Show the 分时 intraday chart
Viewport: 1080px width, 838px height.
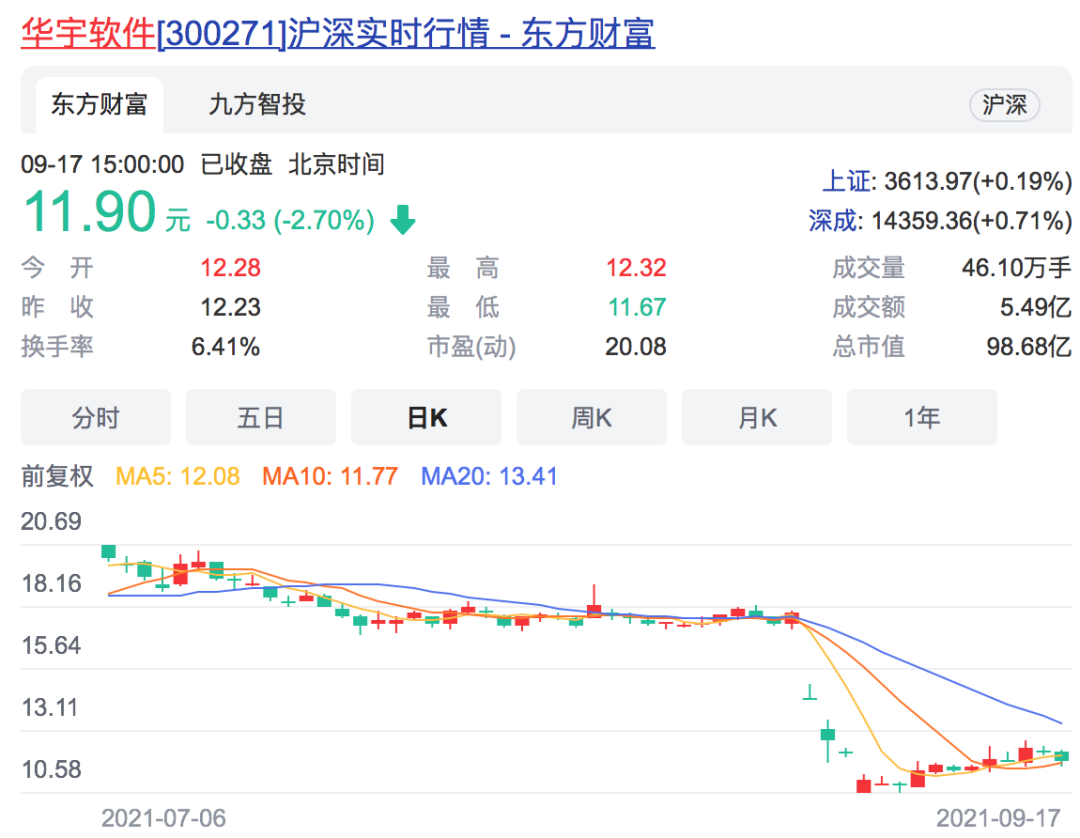tap(96, 417)
